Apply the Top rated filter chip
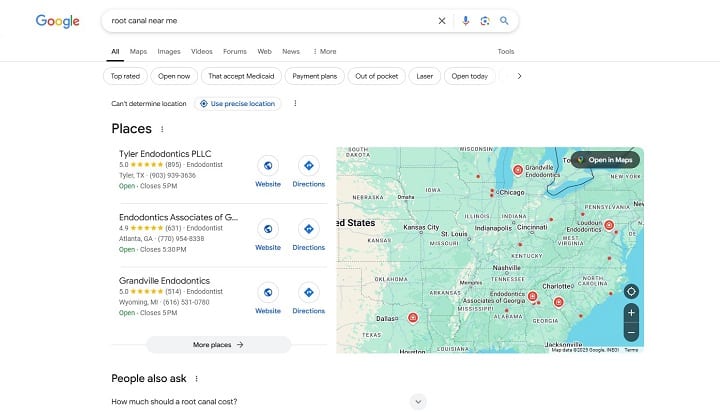 [125, 76]
